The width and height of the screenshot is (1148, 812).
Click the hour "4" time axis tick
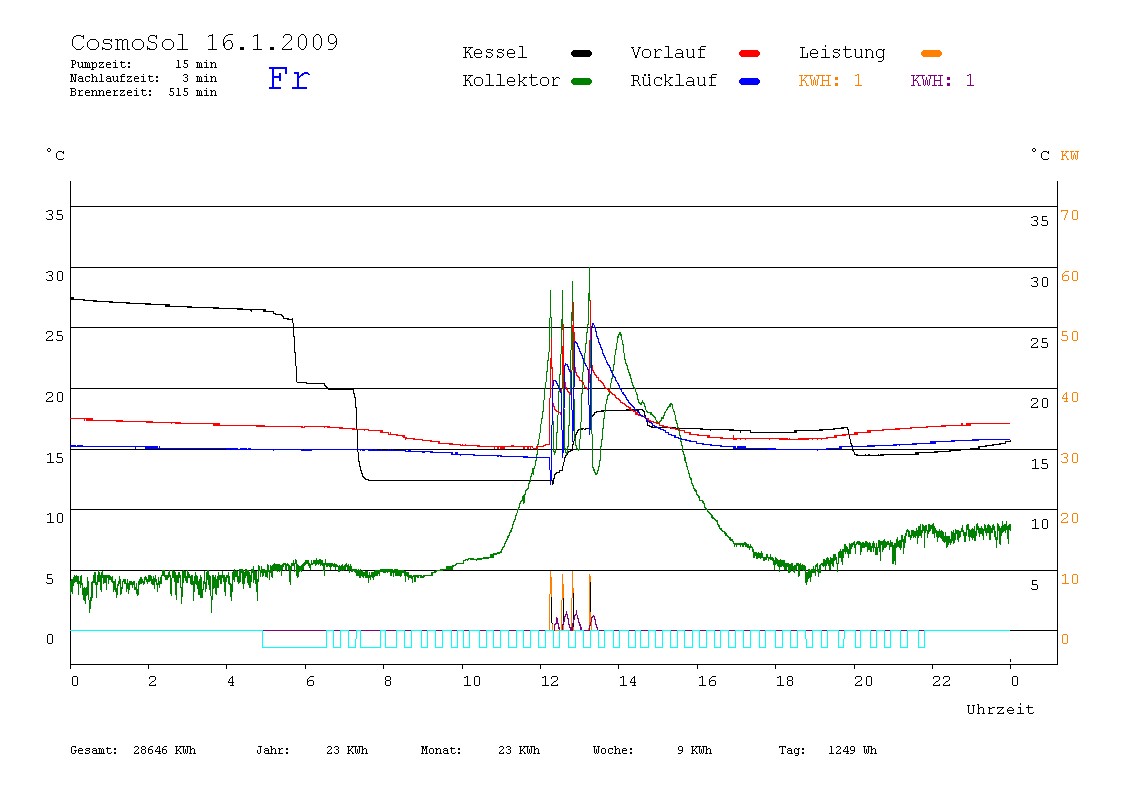[231, 682]
